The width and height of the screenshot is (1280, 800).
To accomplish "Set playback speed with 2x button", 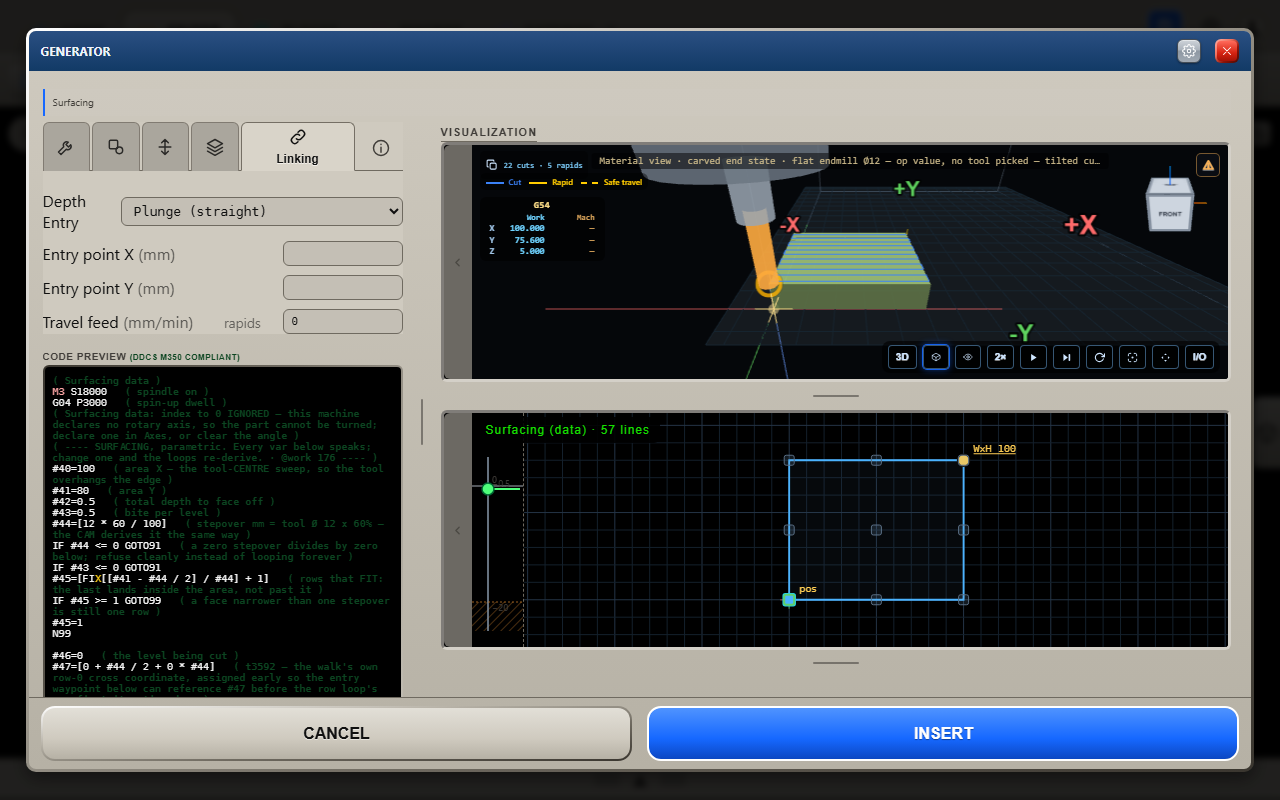I will 1000,357.
